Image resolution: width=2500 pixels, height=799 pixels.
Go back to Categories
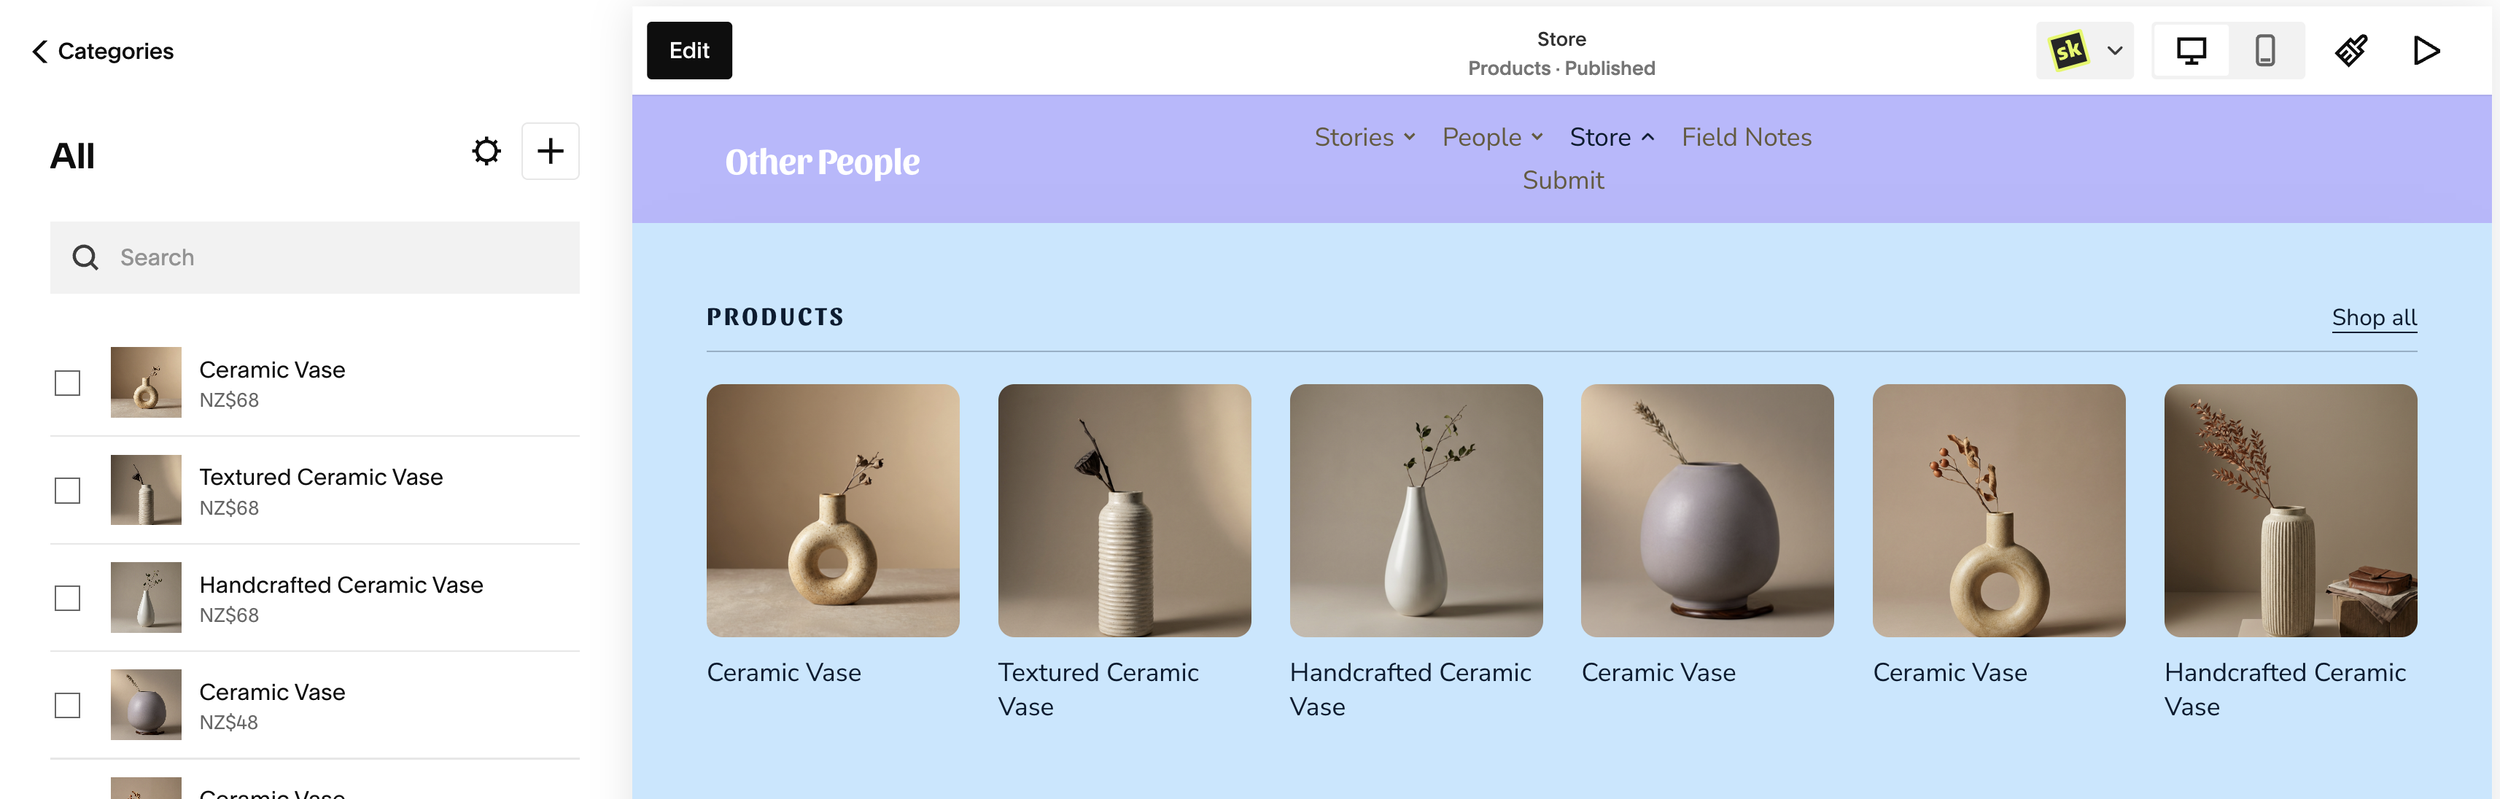point(103,51)
